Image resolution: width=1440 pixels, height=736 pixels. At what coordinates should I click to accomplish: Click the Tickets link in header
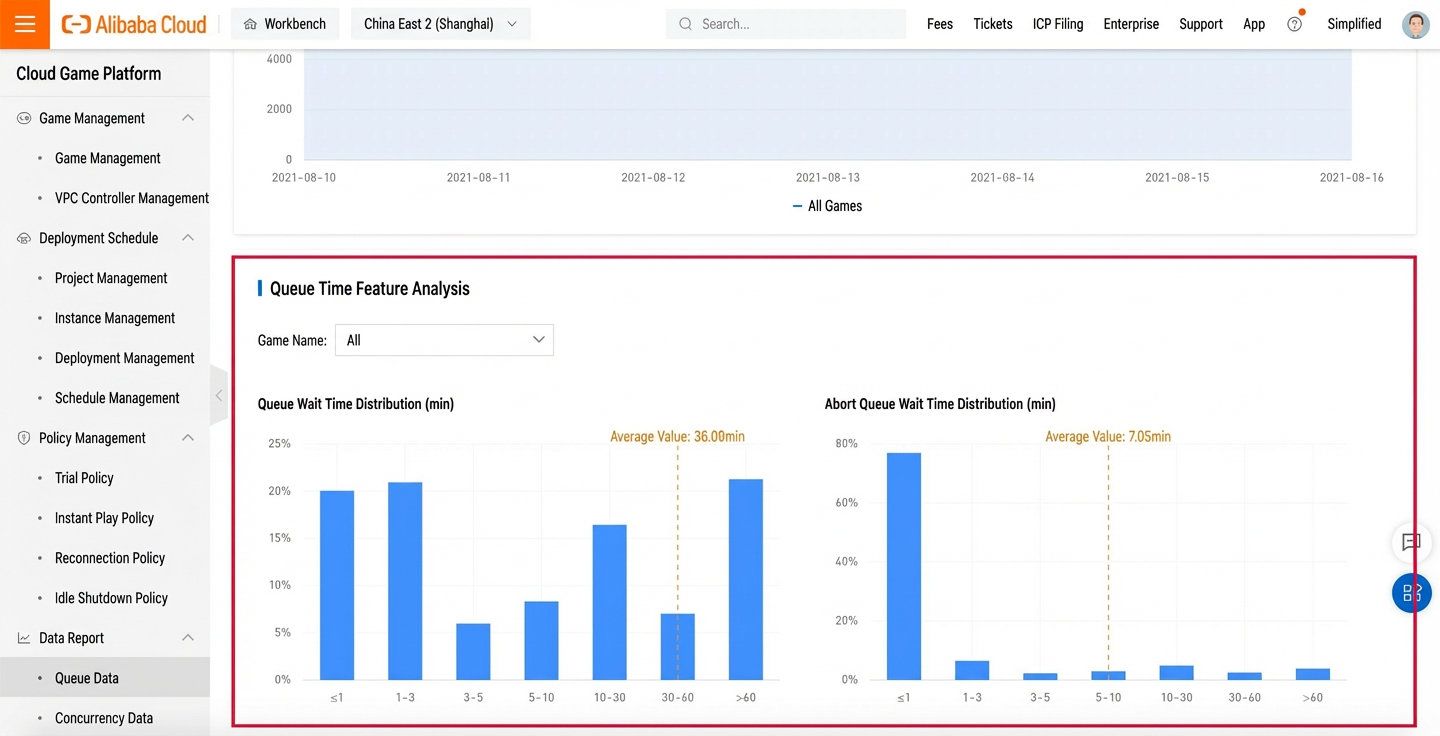point(993,24)
